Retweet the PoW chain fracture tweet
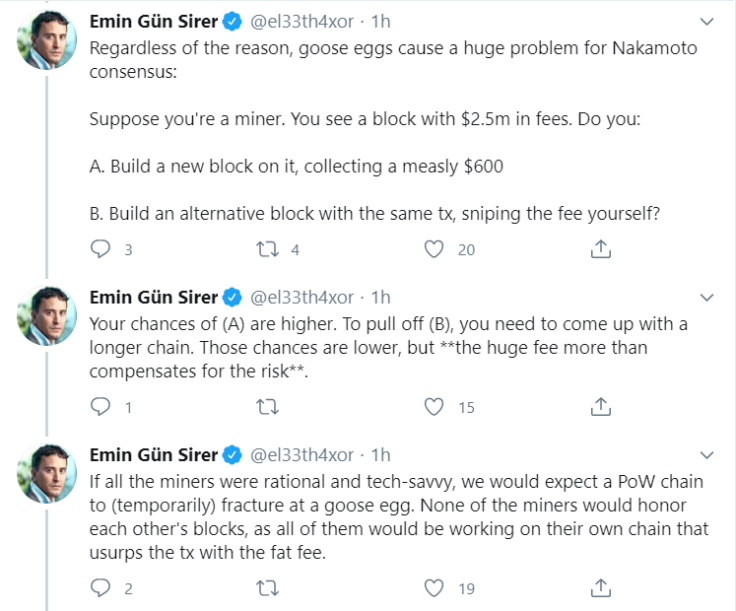Viewport: 736px width, 611px height. [268, 588]
